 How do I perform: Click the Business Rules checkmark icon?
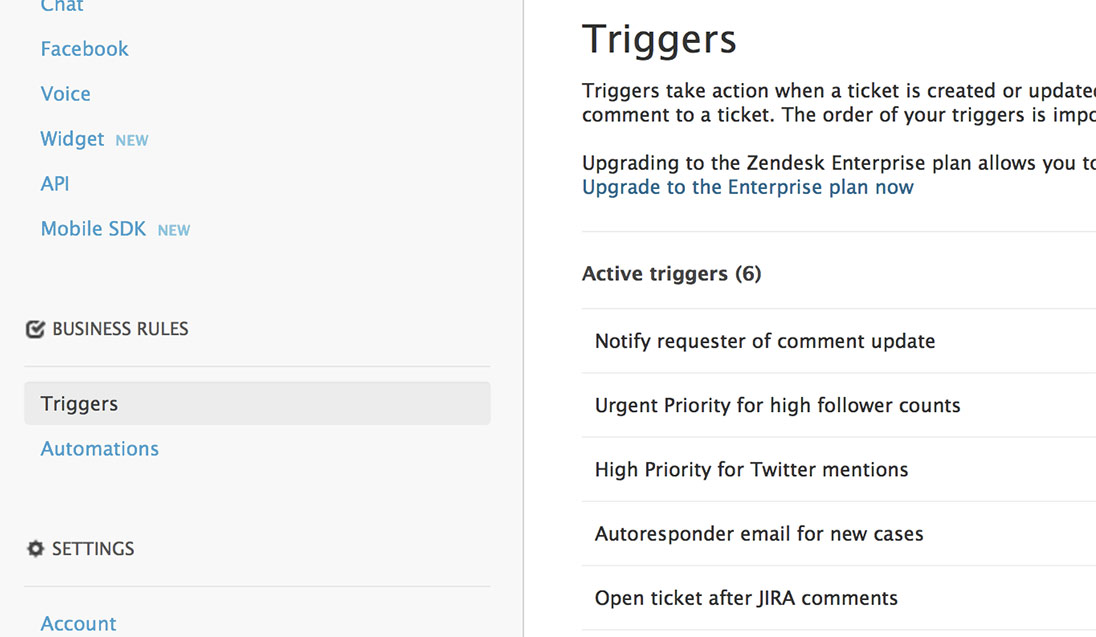coord(33,328)
